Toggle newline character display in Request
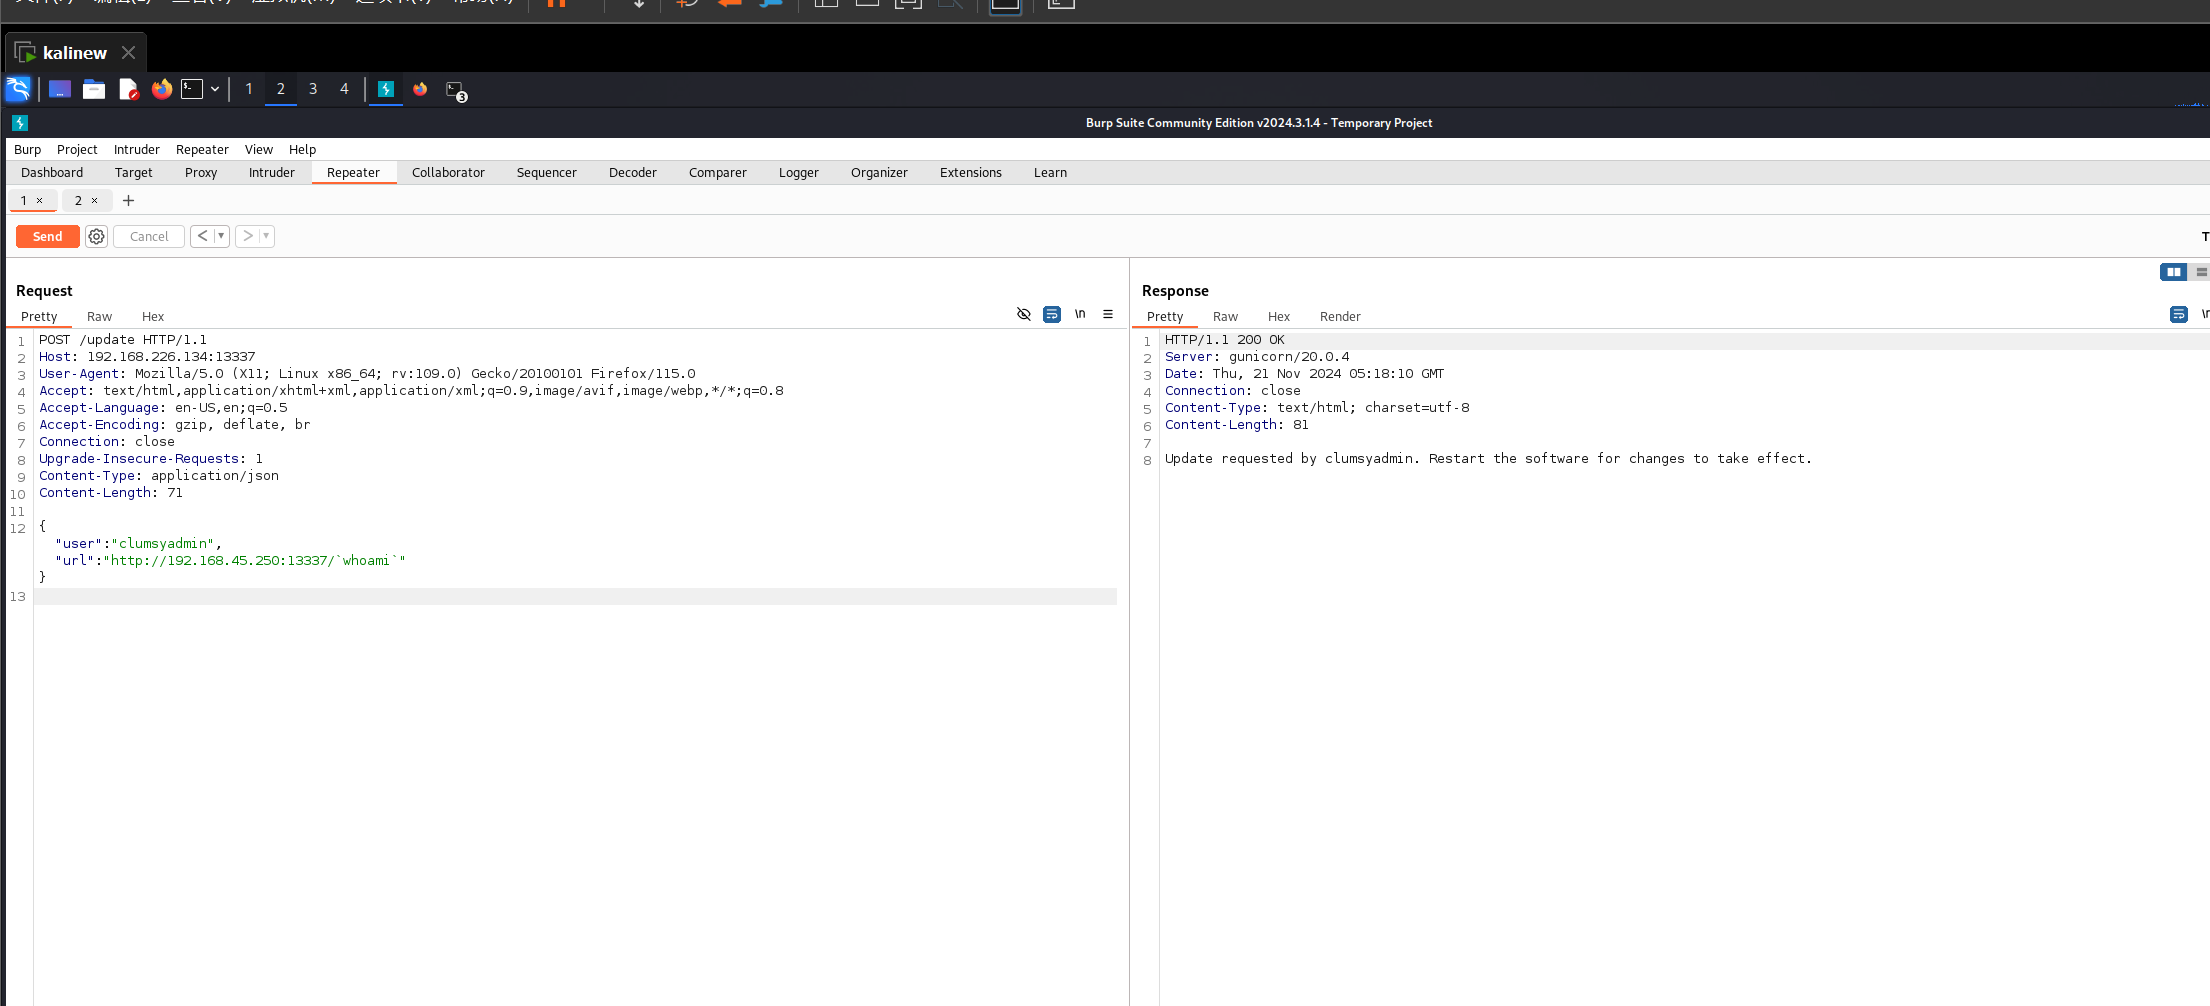 click(x=1080, y=314)
